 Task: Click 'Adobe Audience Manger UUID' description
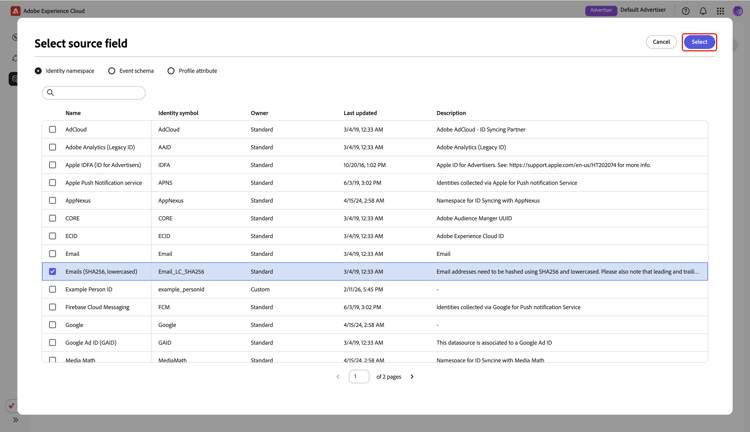(x=474, y=218)
